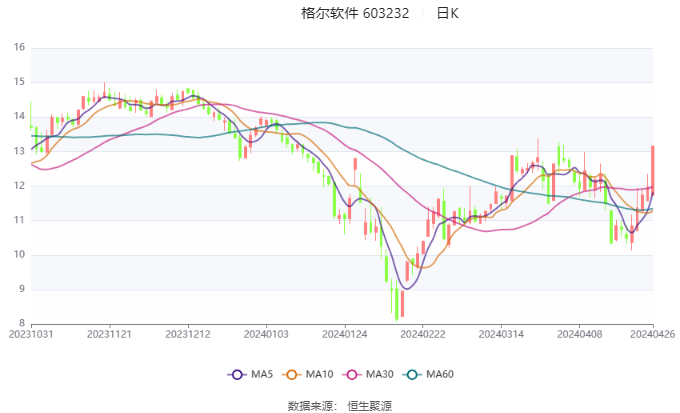
Task: Select the 20231031 date on the x-axis
Action: pyautogui.click(x=31, y=334)
